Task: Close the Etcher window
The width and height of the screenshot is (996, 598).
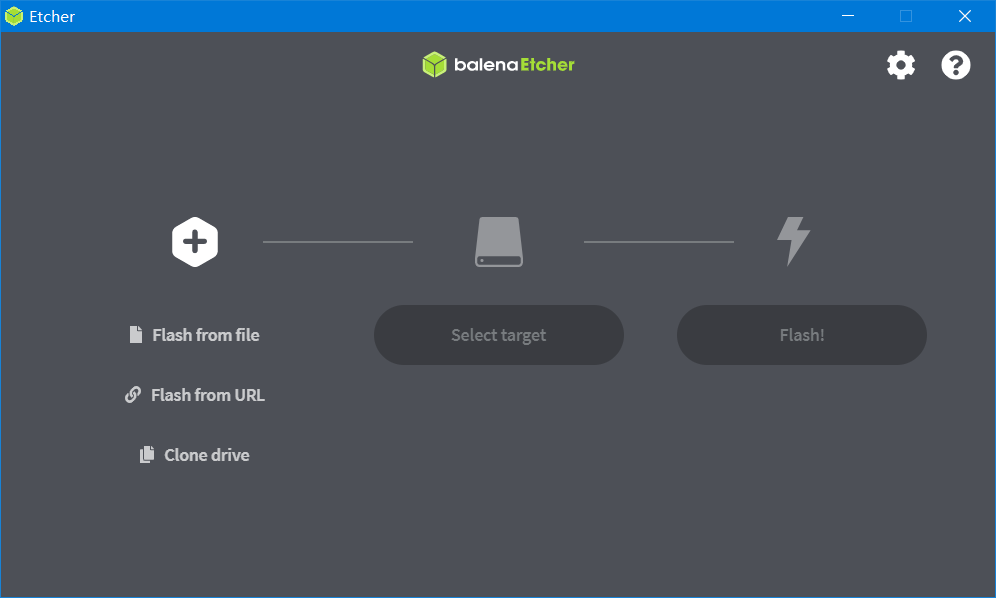Action: click(964, 16)
